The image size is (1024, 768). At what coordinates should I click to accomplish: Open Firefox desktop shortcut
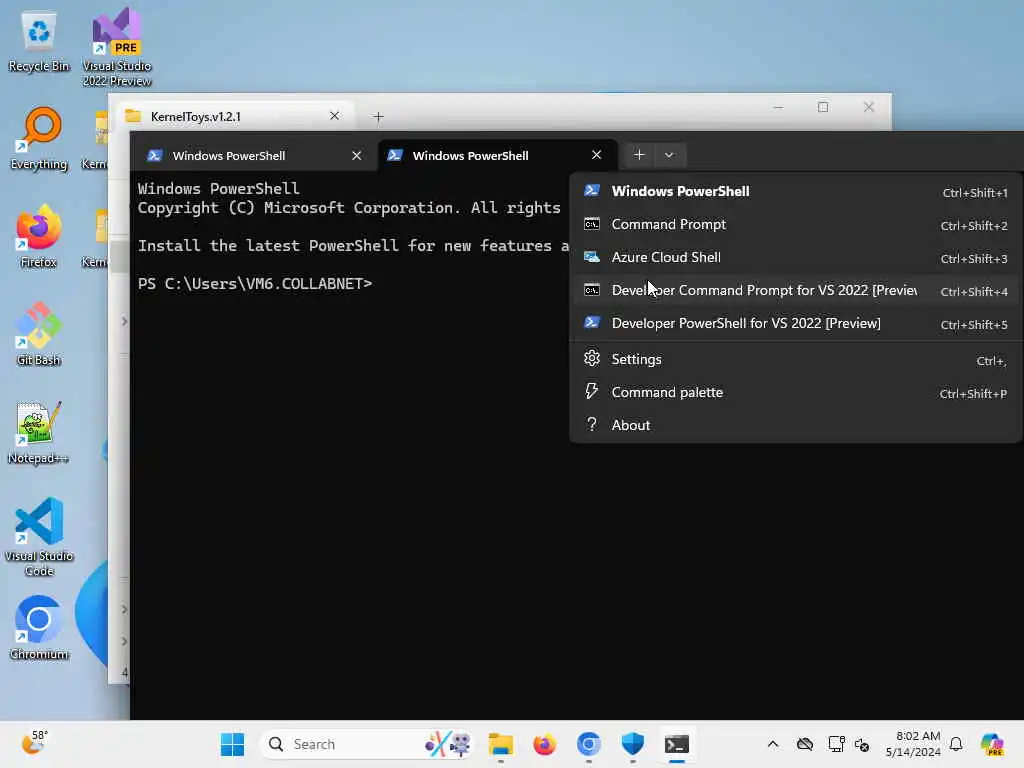[39, 236]
